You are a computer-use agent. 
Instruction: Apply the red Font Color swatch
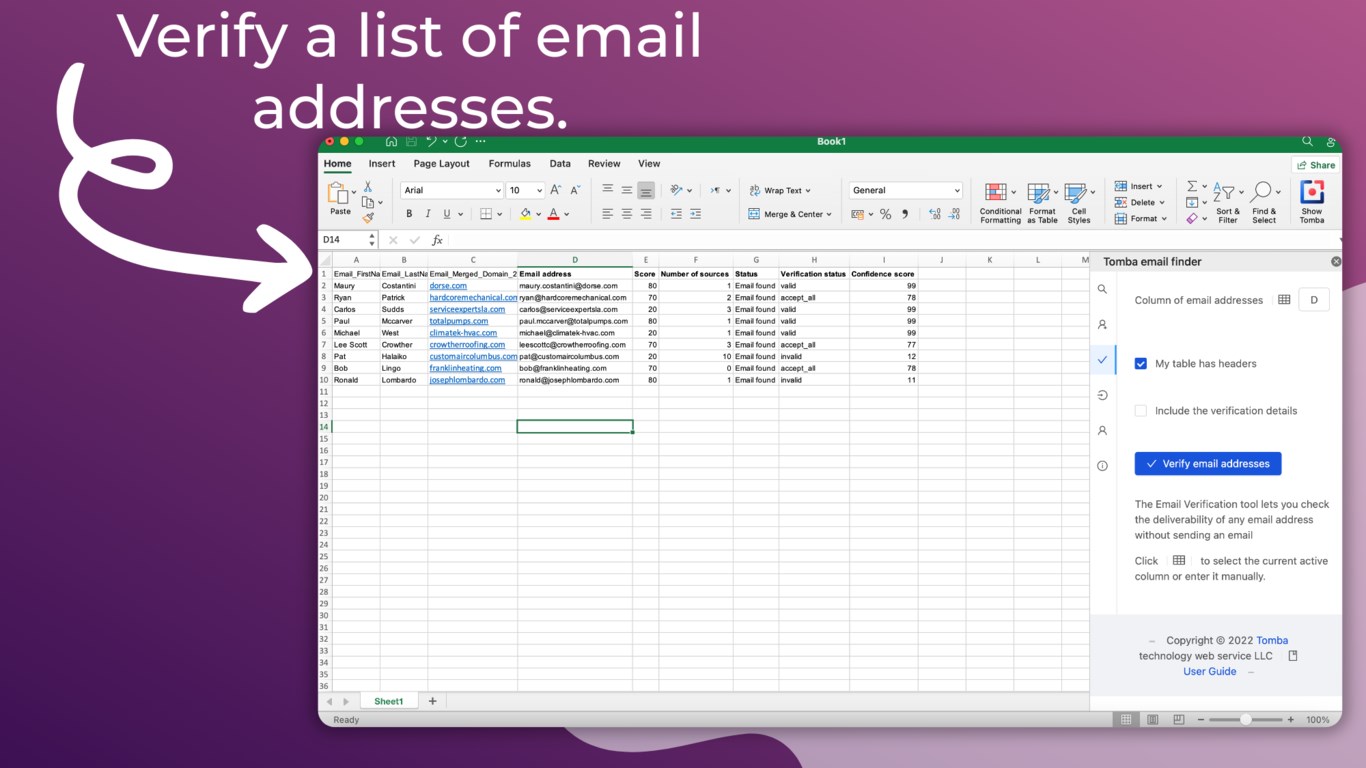click(553, 214)
